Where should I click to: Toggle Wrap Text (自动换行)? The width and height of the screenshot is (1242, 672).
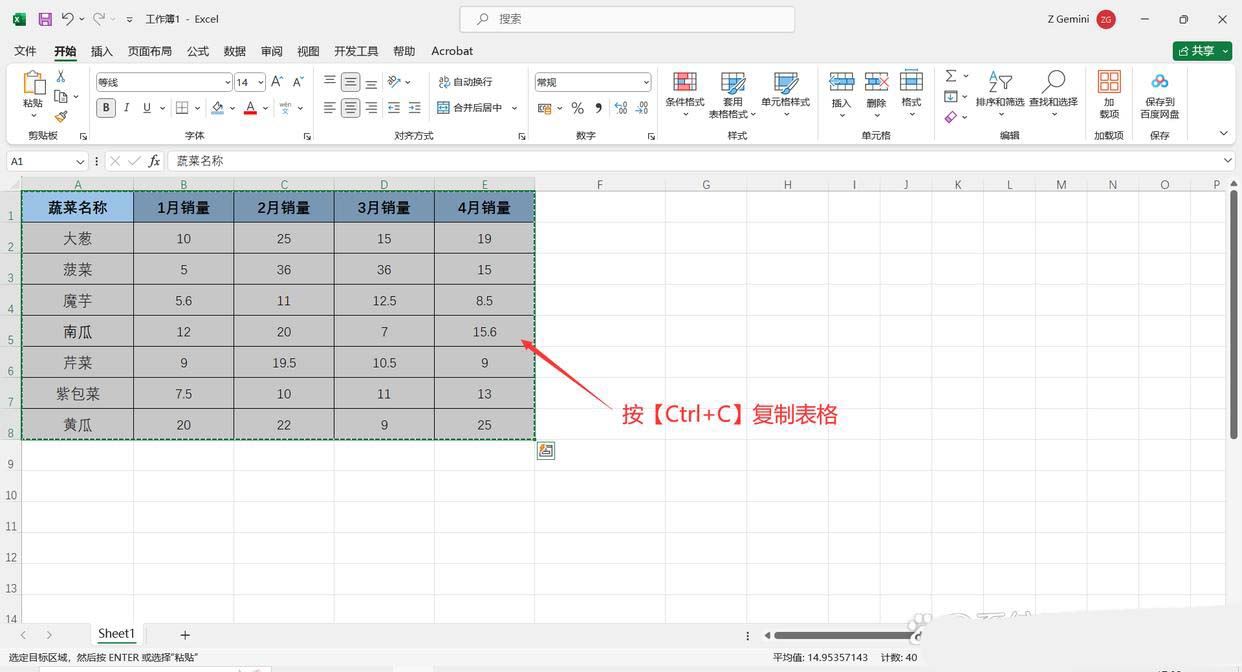click(x=465, y=82)
